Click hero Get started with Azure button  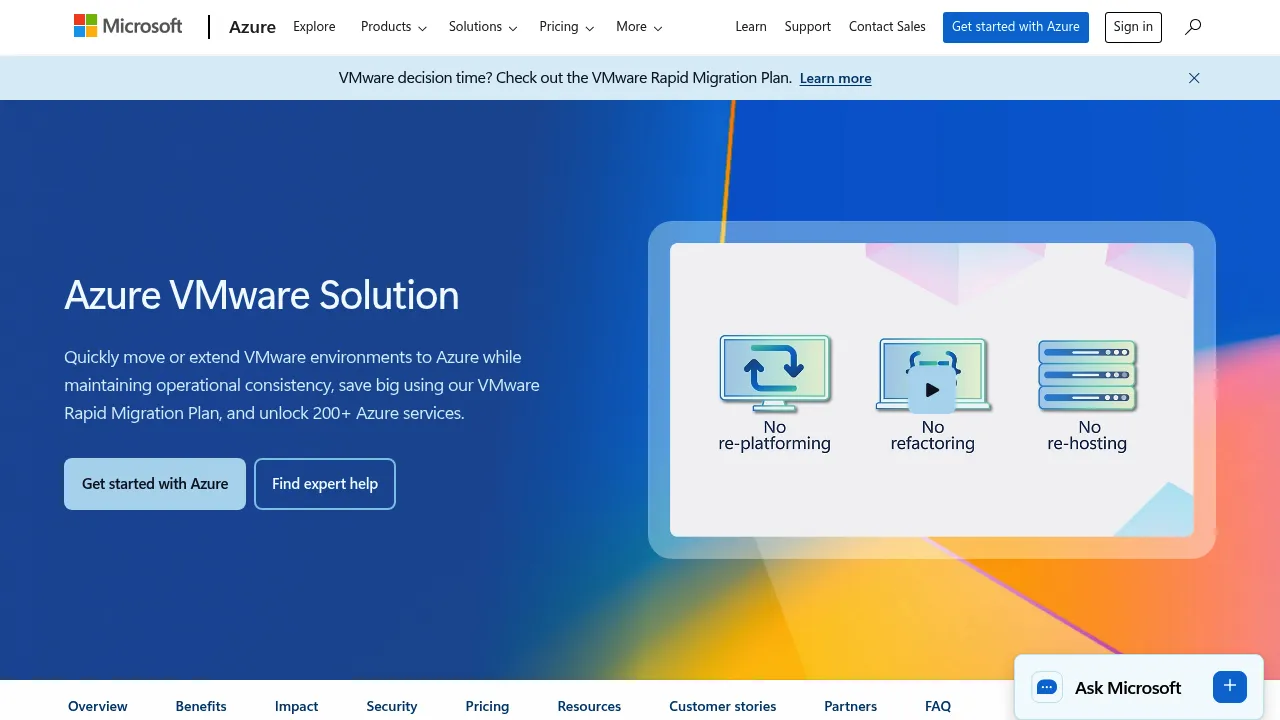155,484
